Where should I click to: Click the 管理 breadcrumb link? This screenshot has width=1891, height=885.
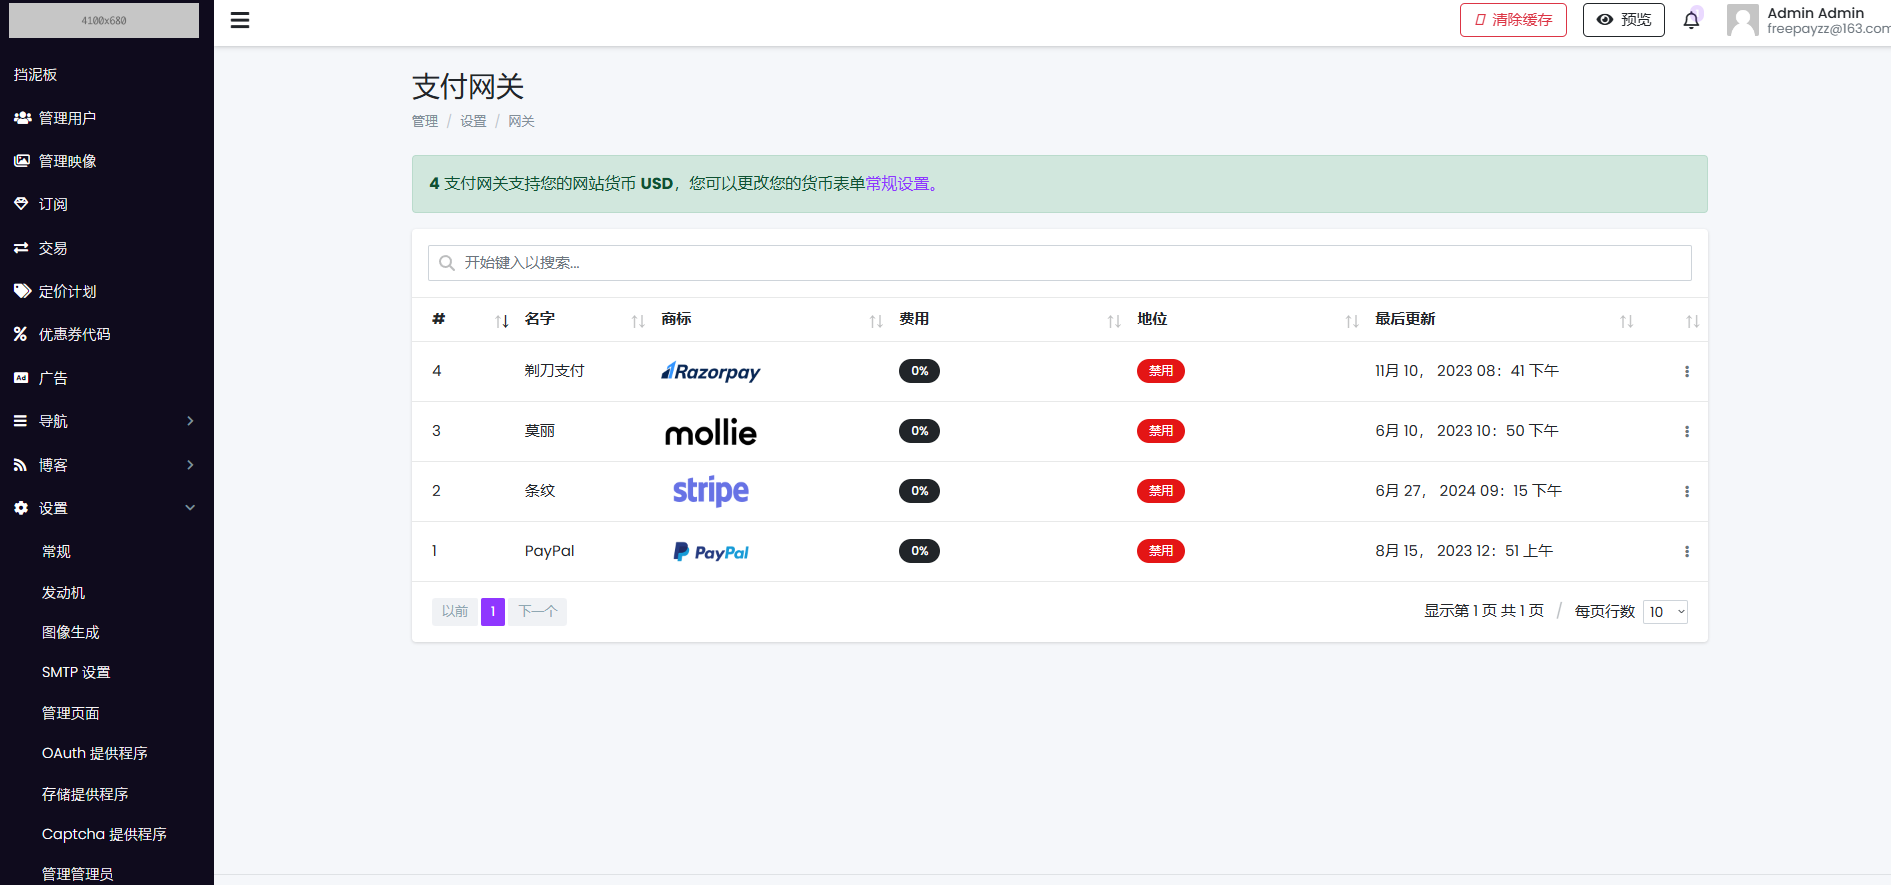pos(425,121)
